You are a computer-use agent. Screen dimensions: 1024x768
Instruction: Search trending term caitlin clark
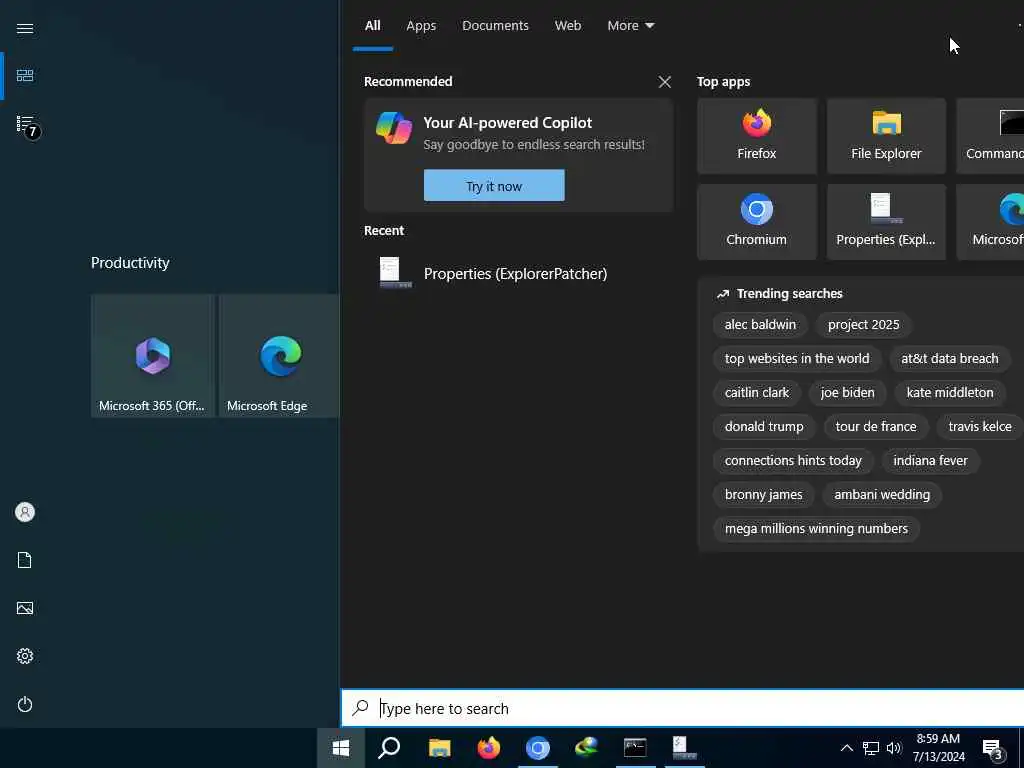click(757, 392)
